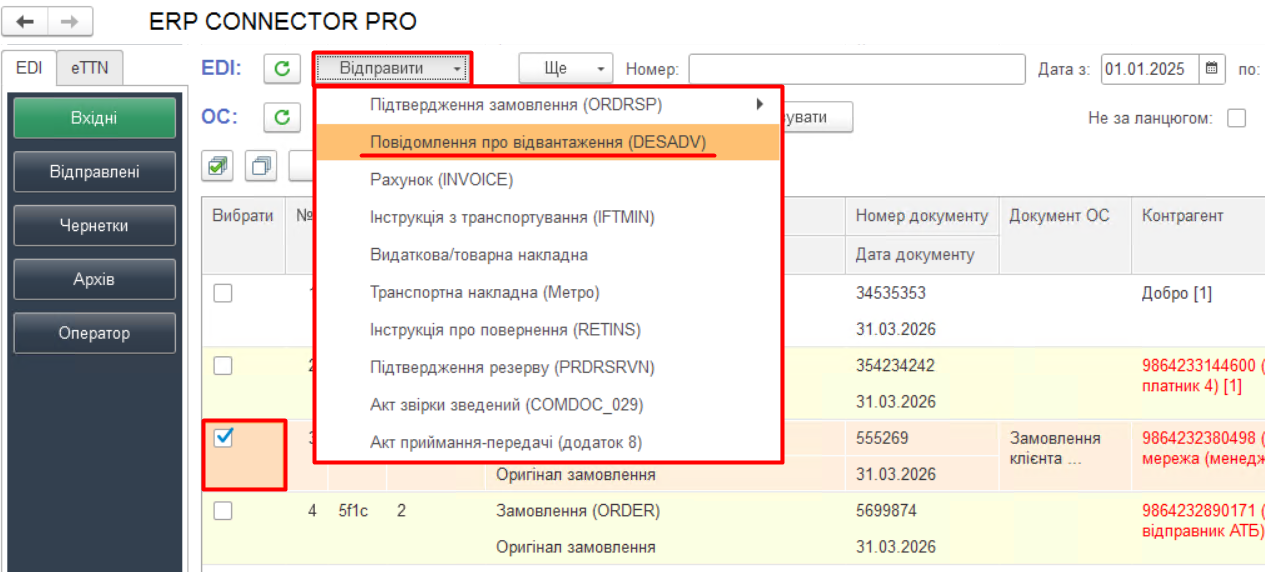The width and height of the screenshot is (1265, 572).
Task: Select 'Рахунок (INVOICE)' from the menu
Action: tap(441, 180)
